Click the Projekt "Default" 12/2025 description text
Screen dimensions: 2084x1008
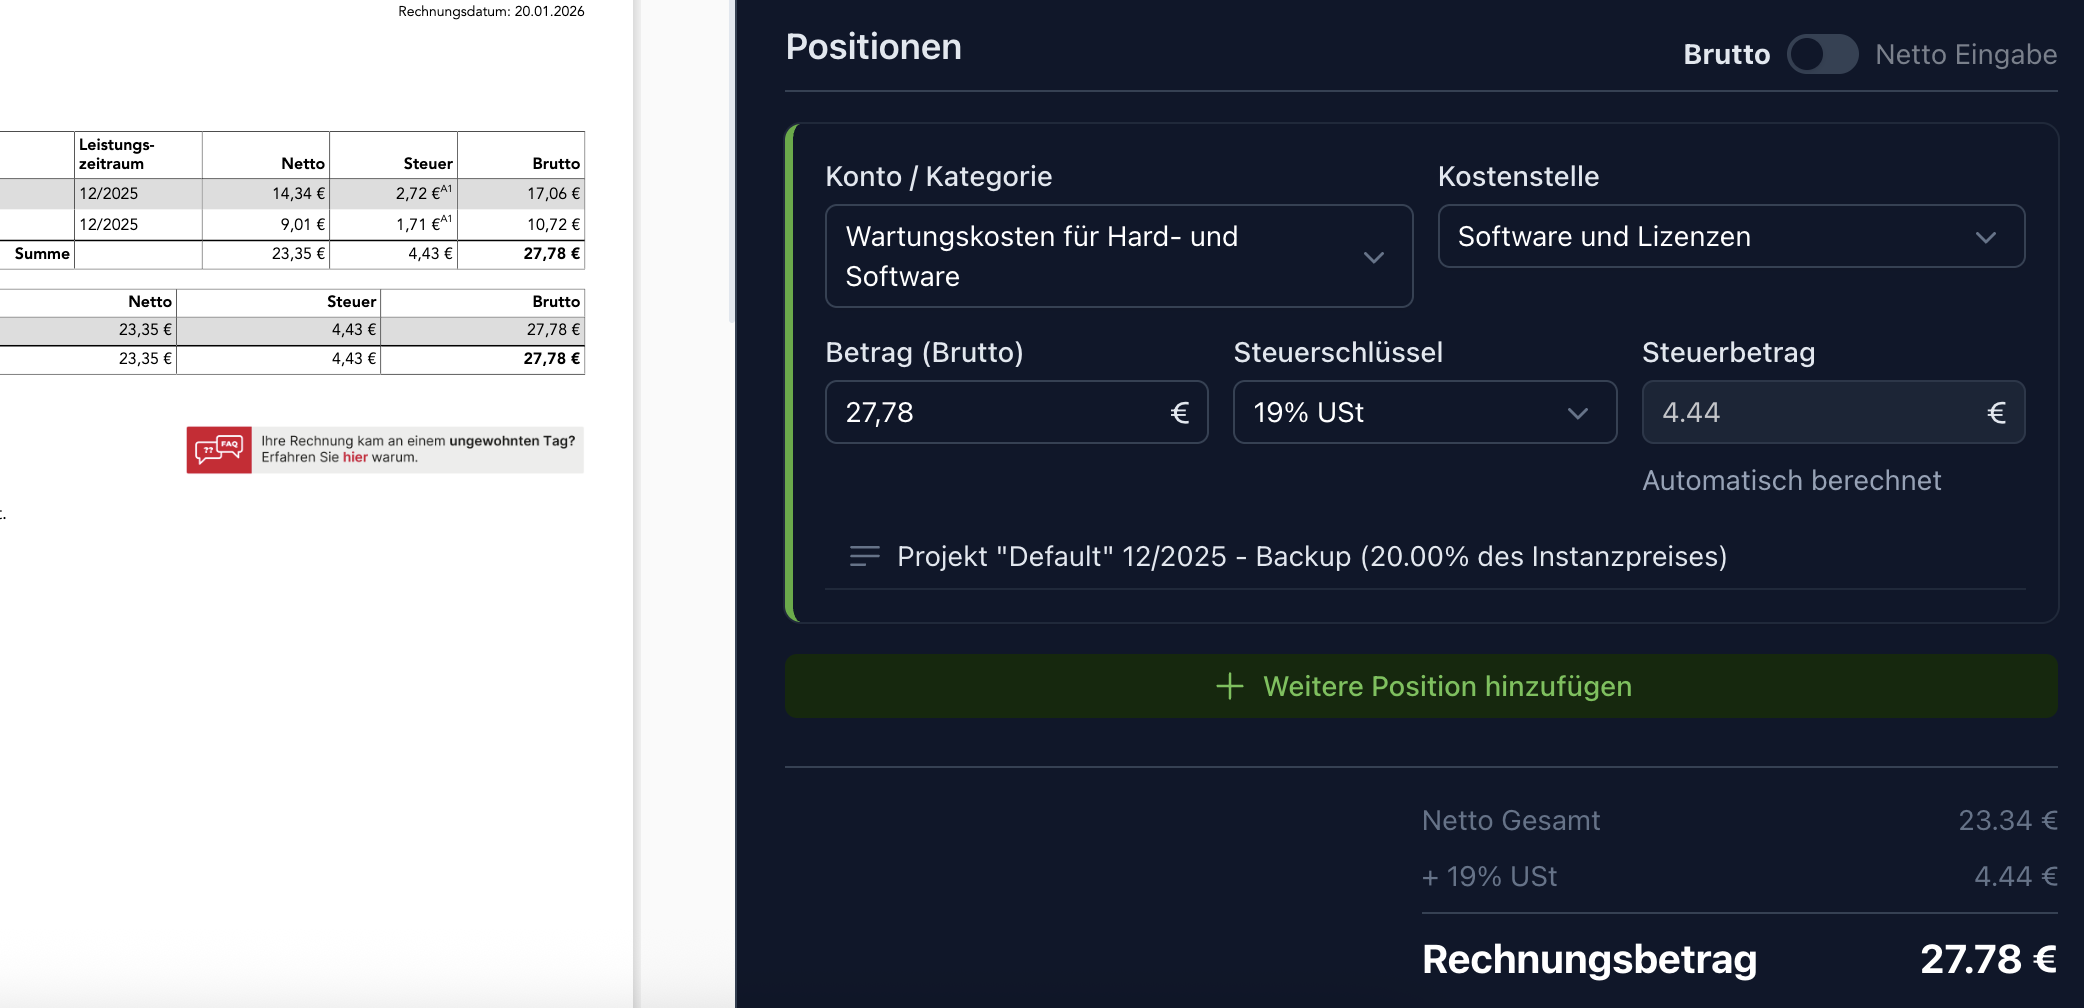(x=1311, y=556)
